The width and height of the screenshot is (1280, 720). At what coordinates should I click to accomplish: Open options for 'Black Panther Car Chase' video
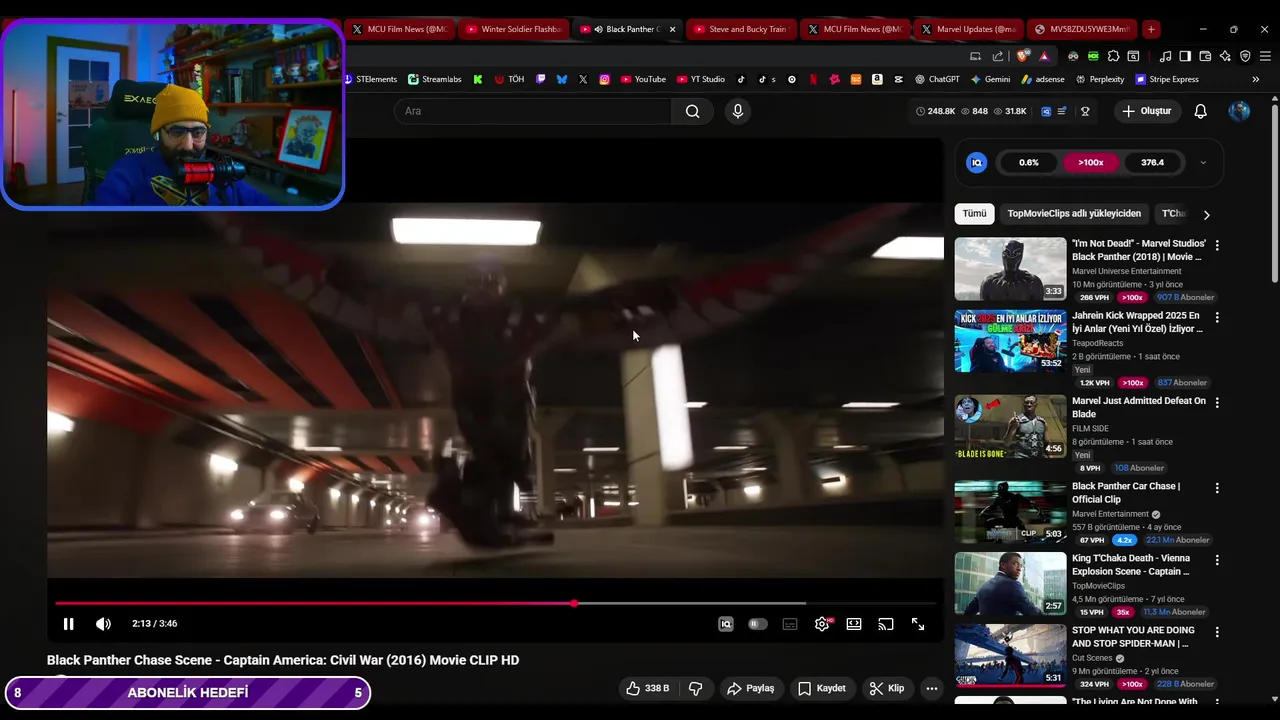(x=1217, y=488)
